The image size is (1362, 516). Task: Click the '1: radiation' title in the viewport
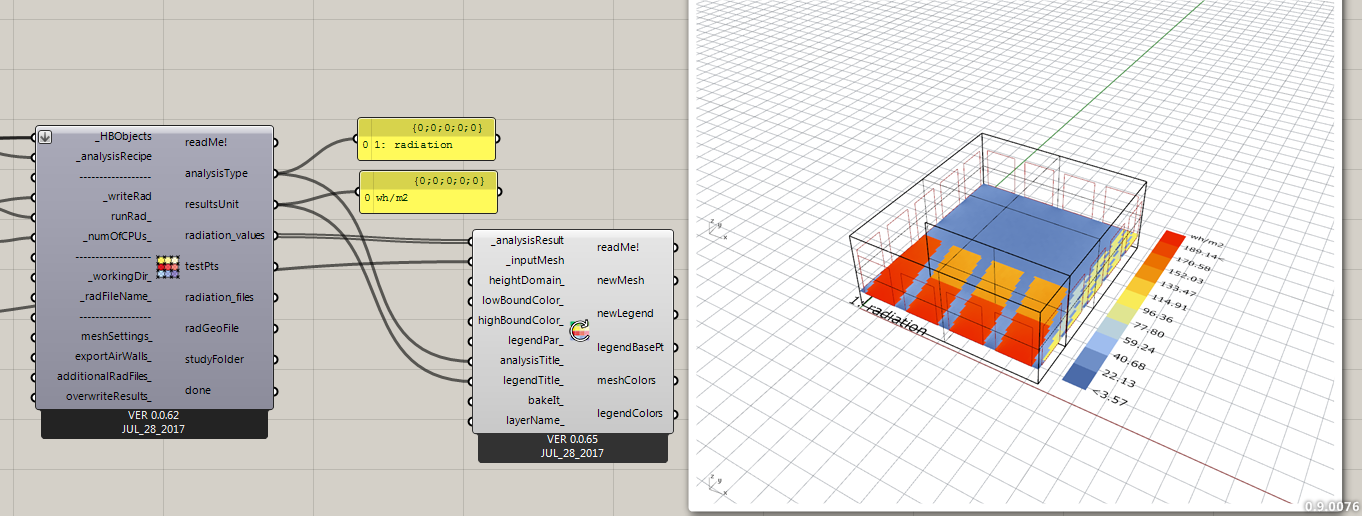(887, 315)
